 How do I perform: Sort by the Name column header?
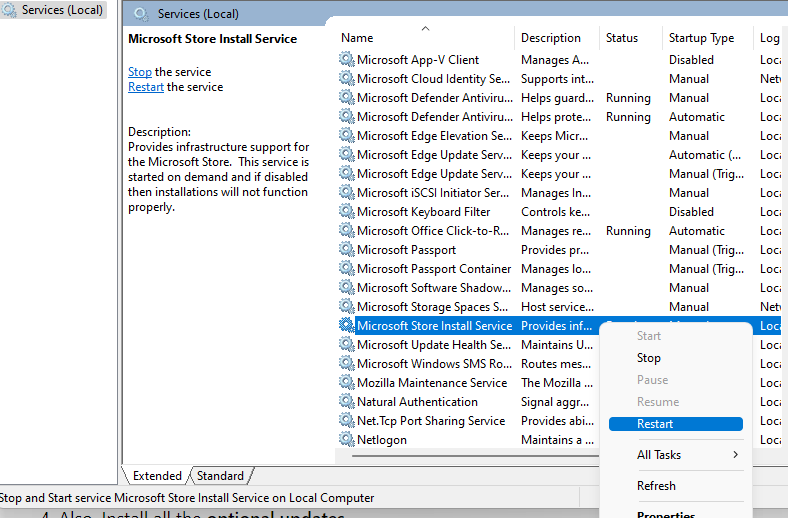357,38
